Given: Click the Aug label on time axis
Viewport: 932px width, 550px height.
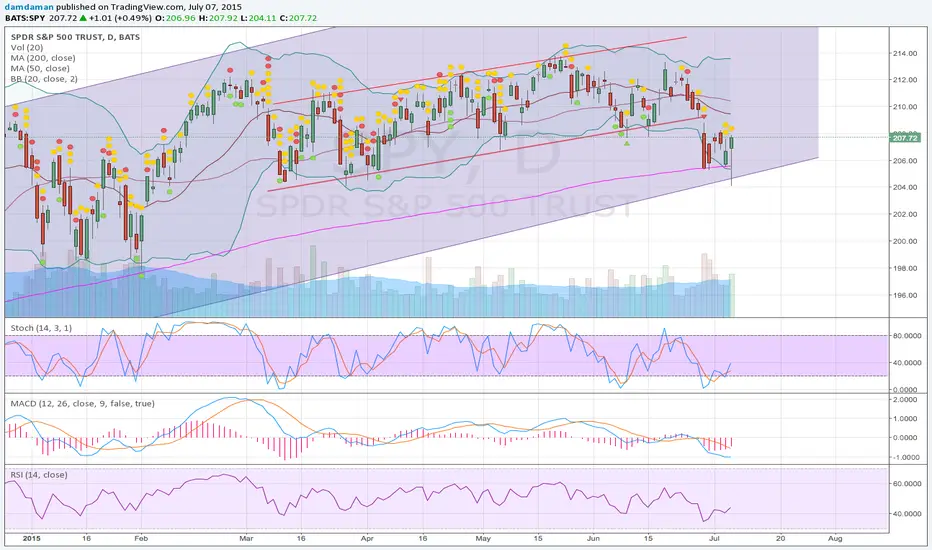Looking at the screenshot, I should tap(835, 538).
